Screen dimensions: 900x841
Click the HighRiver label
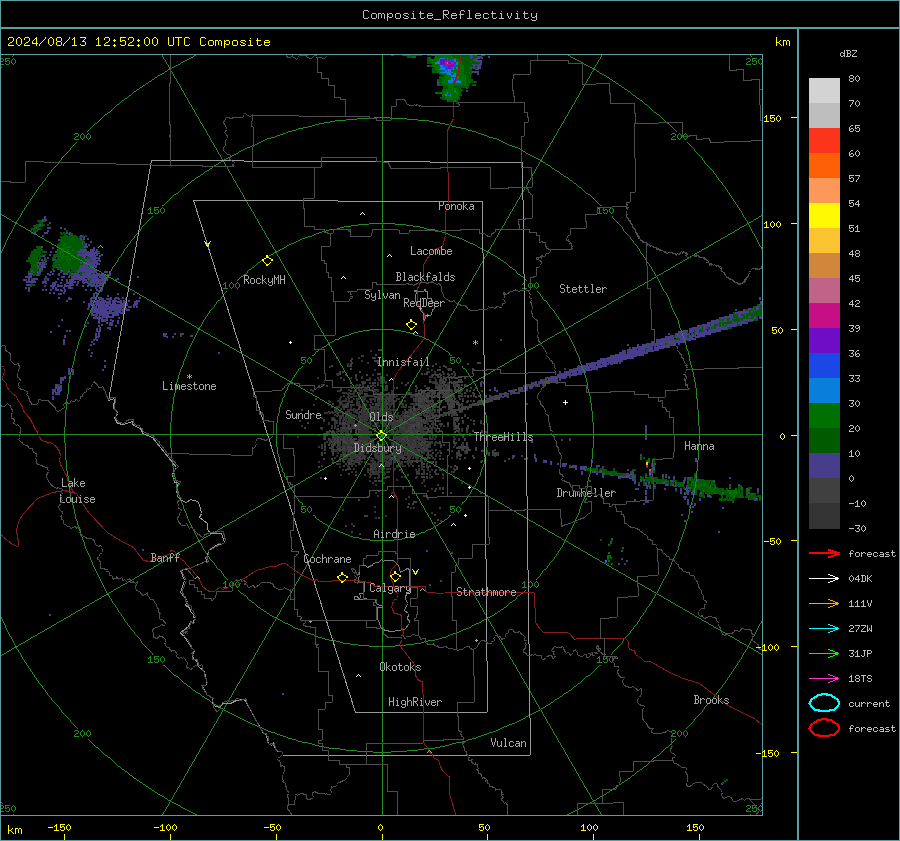(x=415, y=702)
